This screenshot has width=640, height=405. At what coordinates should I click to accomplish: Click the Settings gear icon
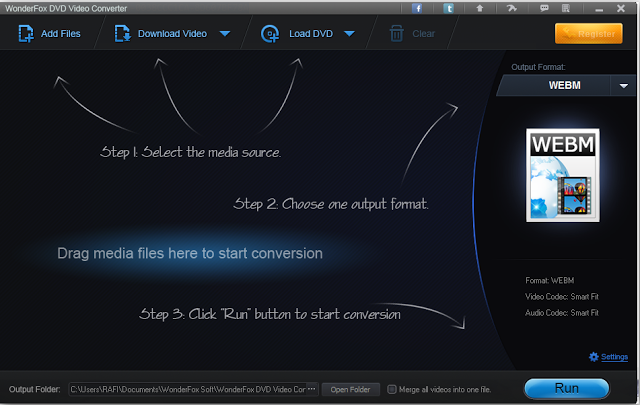coord(594,357)
